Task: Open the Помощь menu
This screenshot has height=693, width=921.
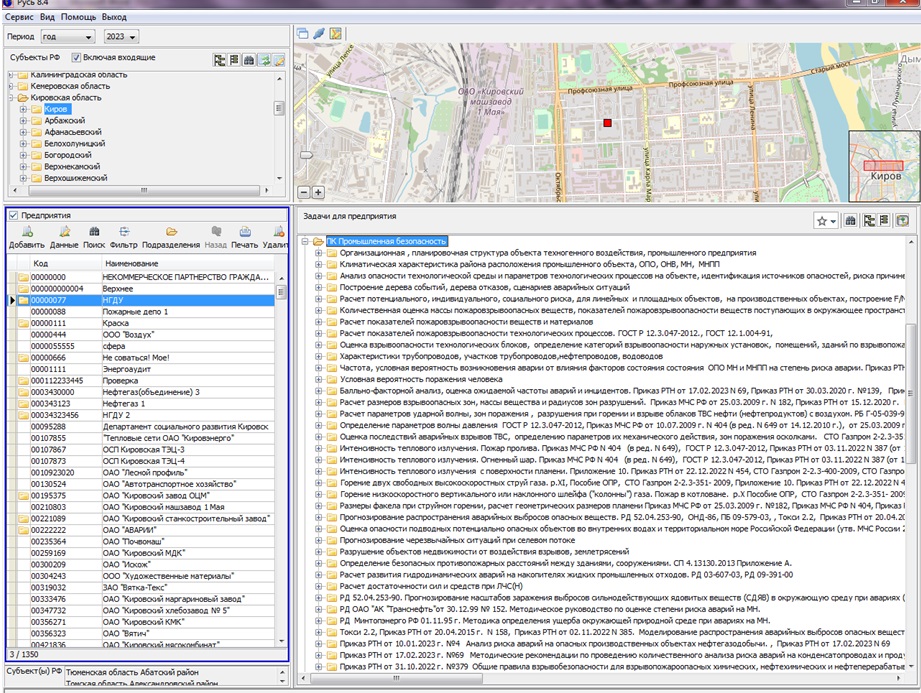Action: coord(78,18)
